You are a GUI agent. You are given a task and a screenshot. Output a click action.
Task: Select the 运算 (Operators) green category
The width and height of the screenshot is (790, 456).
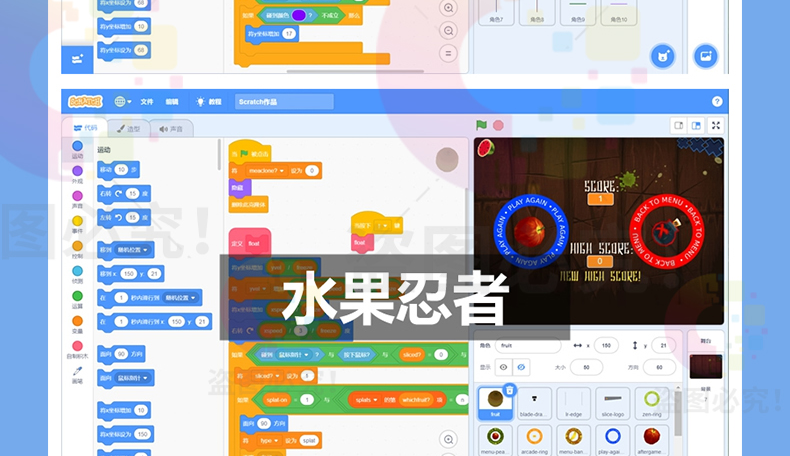point(77,300)
